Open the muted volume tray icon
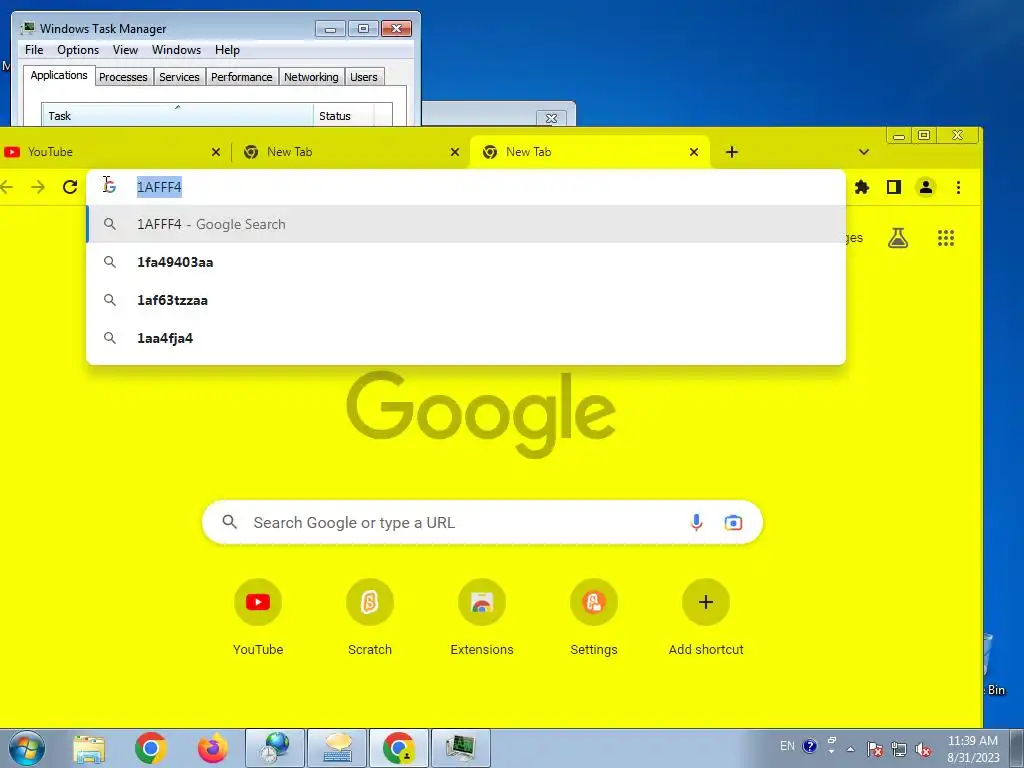1024x768 pixels. point(923,749)
